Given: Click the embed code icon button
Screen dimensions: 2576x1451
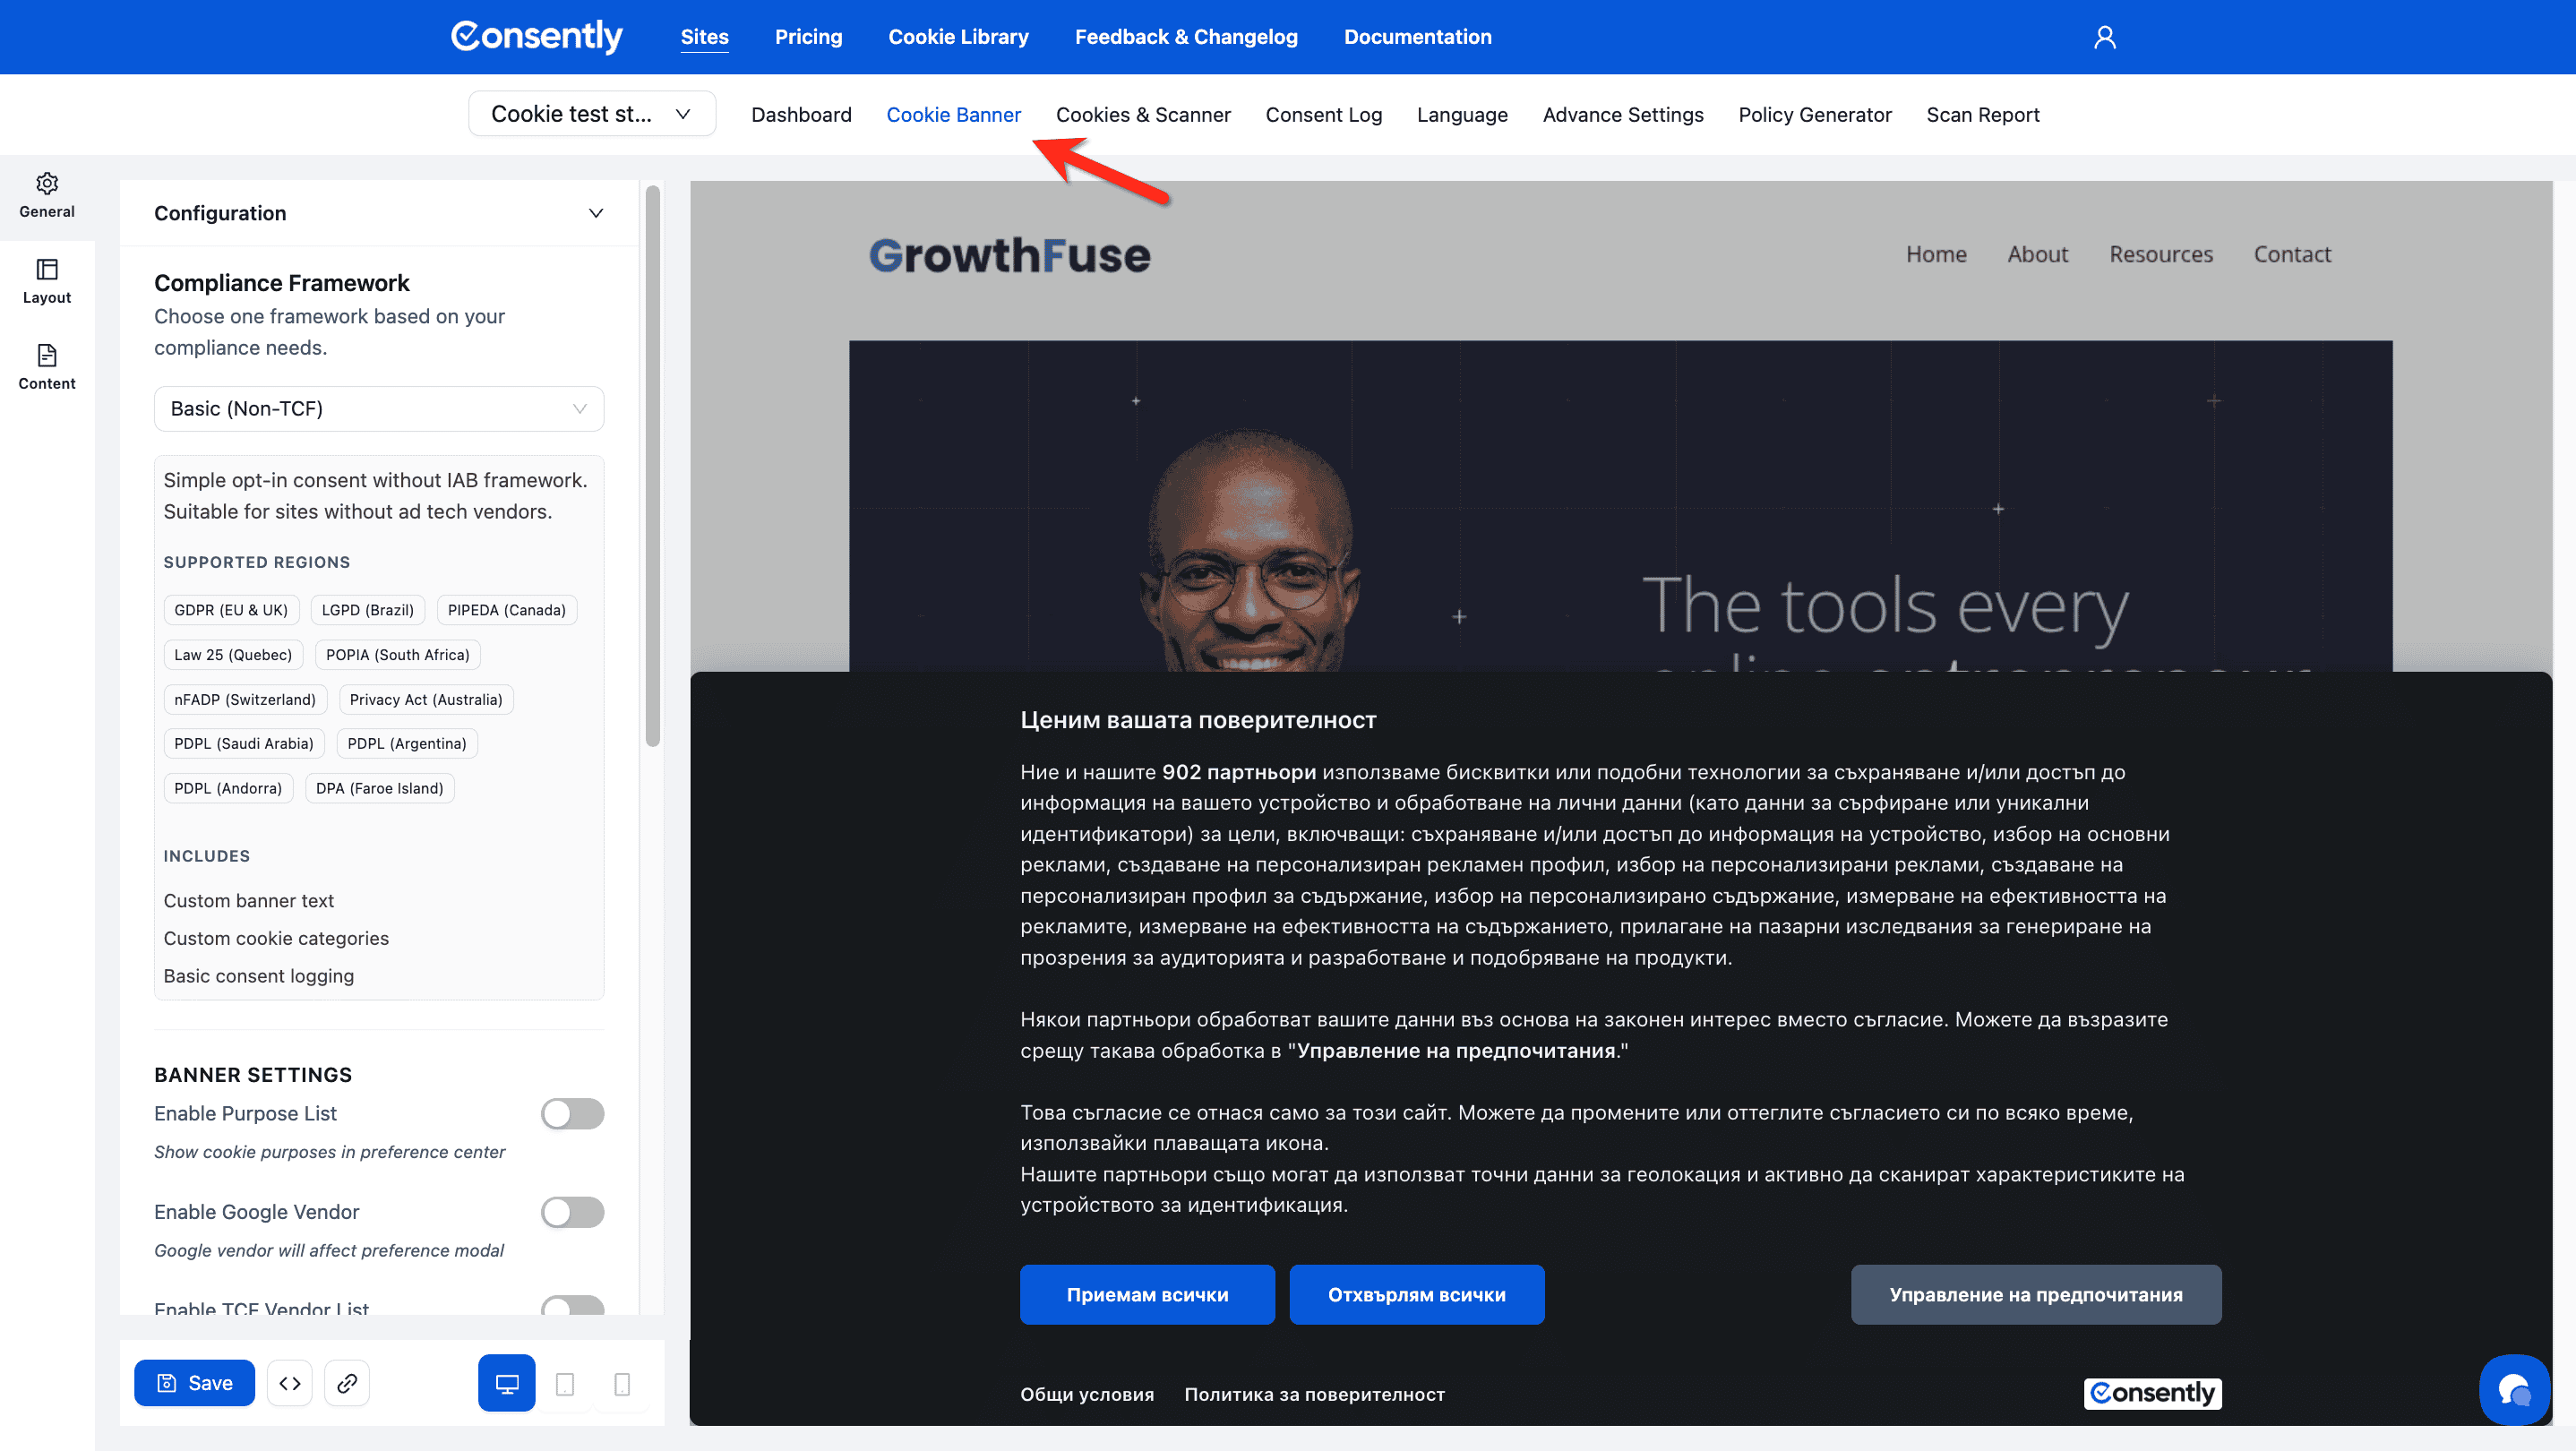Looking at the screenshot, I should point(290,1382).
